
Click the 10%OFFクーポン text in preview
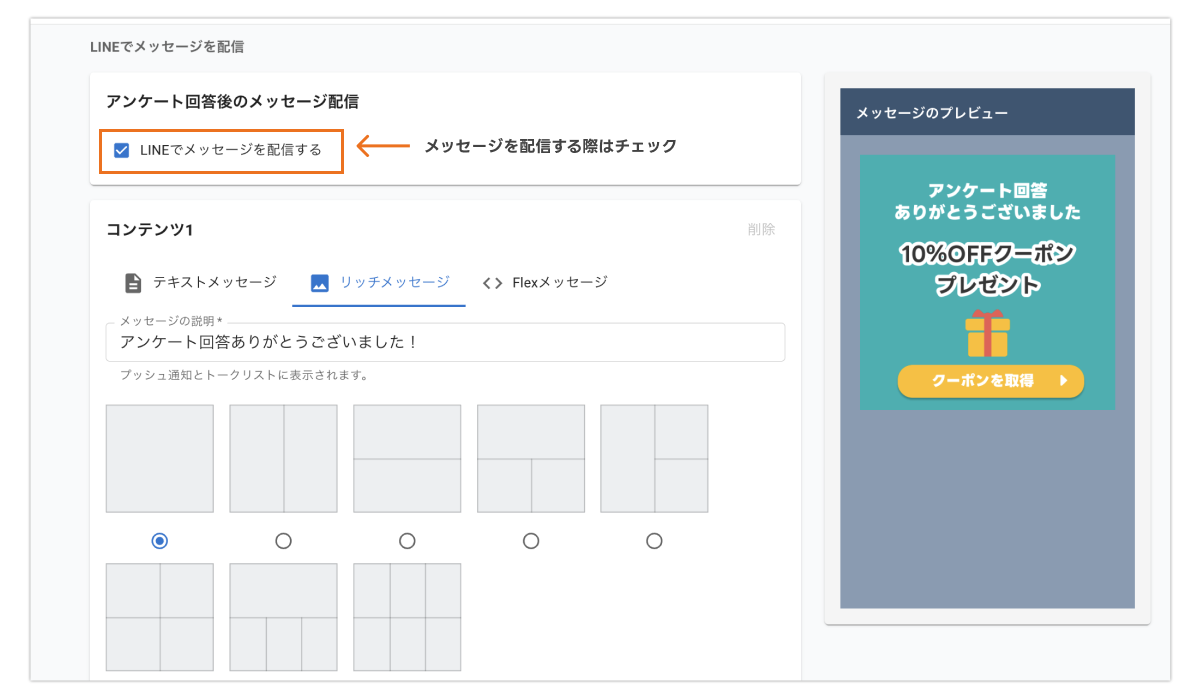click(x=988, y=254)
